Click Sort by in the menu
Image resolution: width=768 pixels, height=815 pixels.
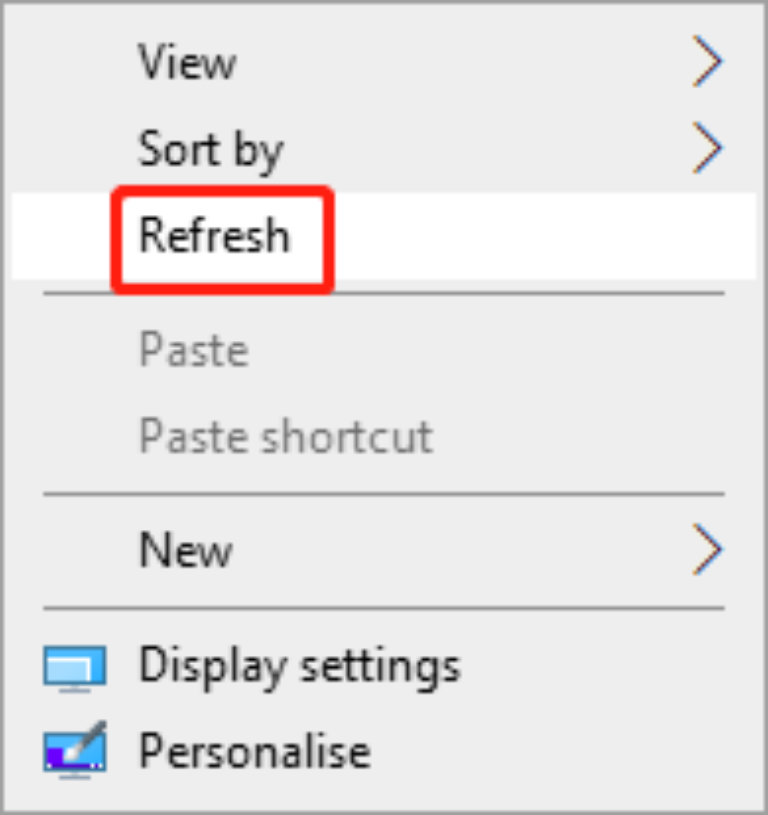[211, 148]
